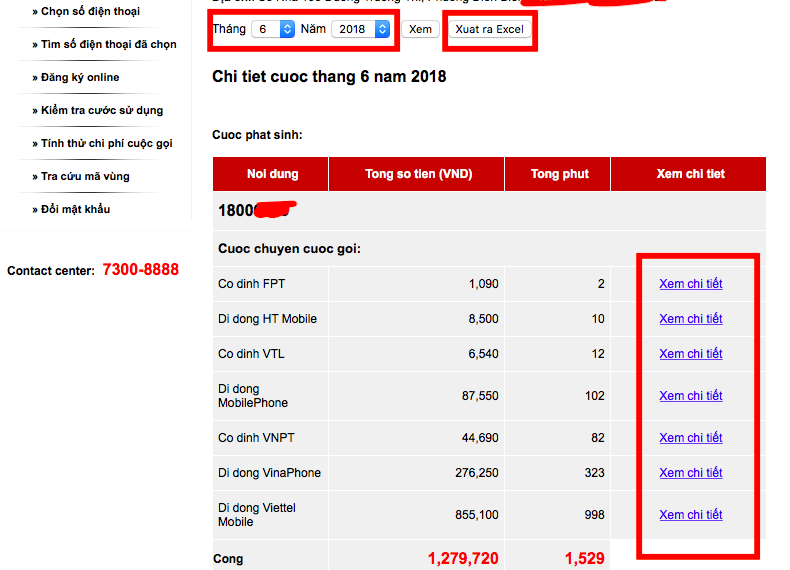The height and width of the screenshot is (570, 790).
Task: View details for Di dong Viettel Mobile
Action: (691, 515)
